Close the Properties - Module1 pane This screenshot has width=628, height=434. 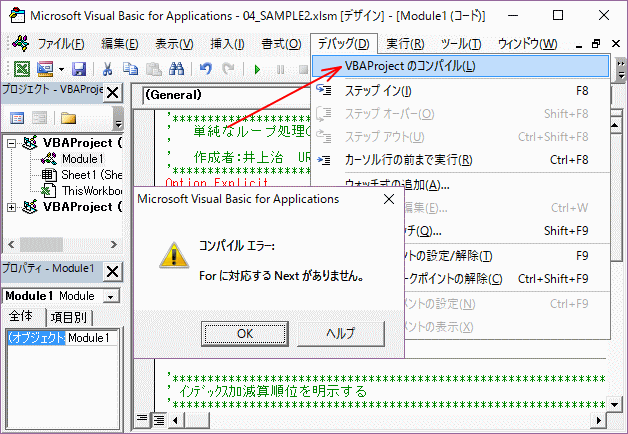click(x=113, y=272)
